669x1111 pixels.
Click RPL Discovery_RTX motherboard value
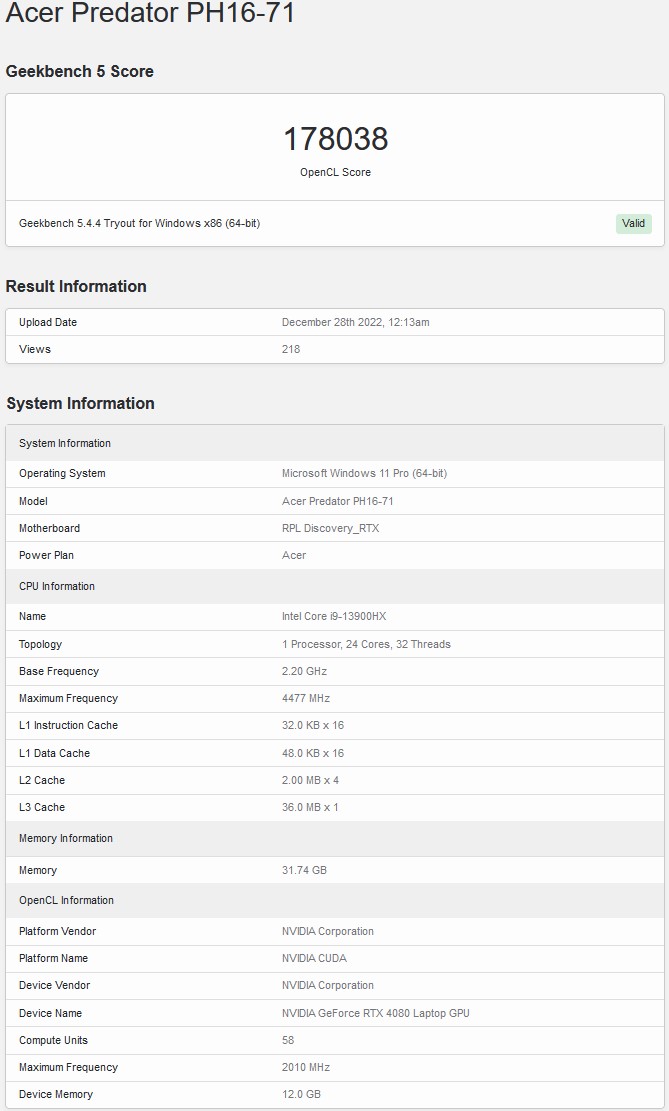pyautogui.click(x=330, y=528)
